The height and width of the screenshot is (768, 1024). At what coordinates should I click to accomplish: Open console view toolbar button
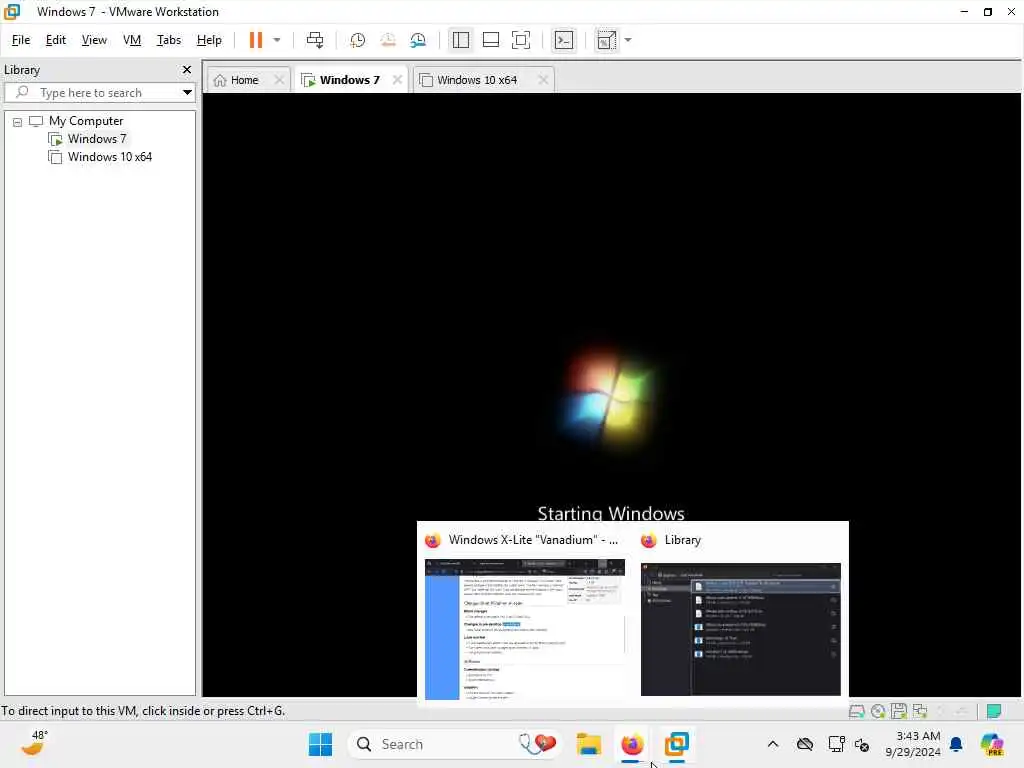point(564,40)
